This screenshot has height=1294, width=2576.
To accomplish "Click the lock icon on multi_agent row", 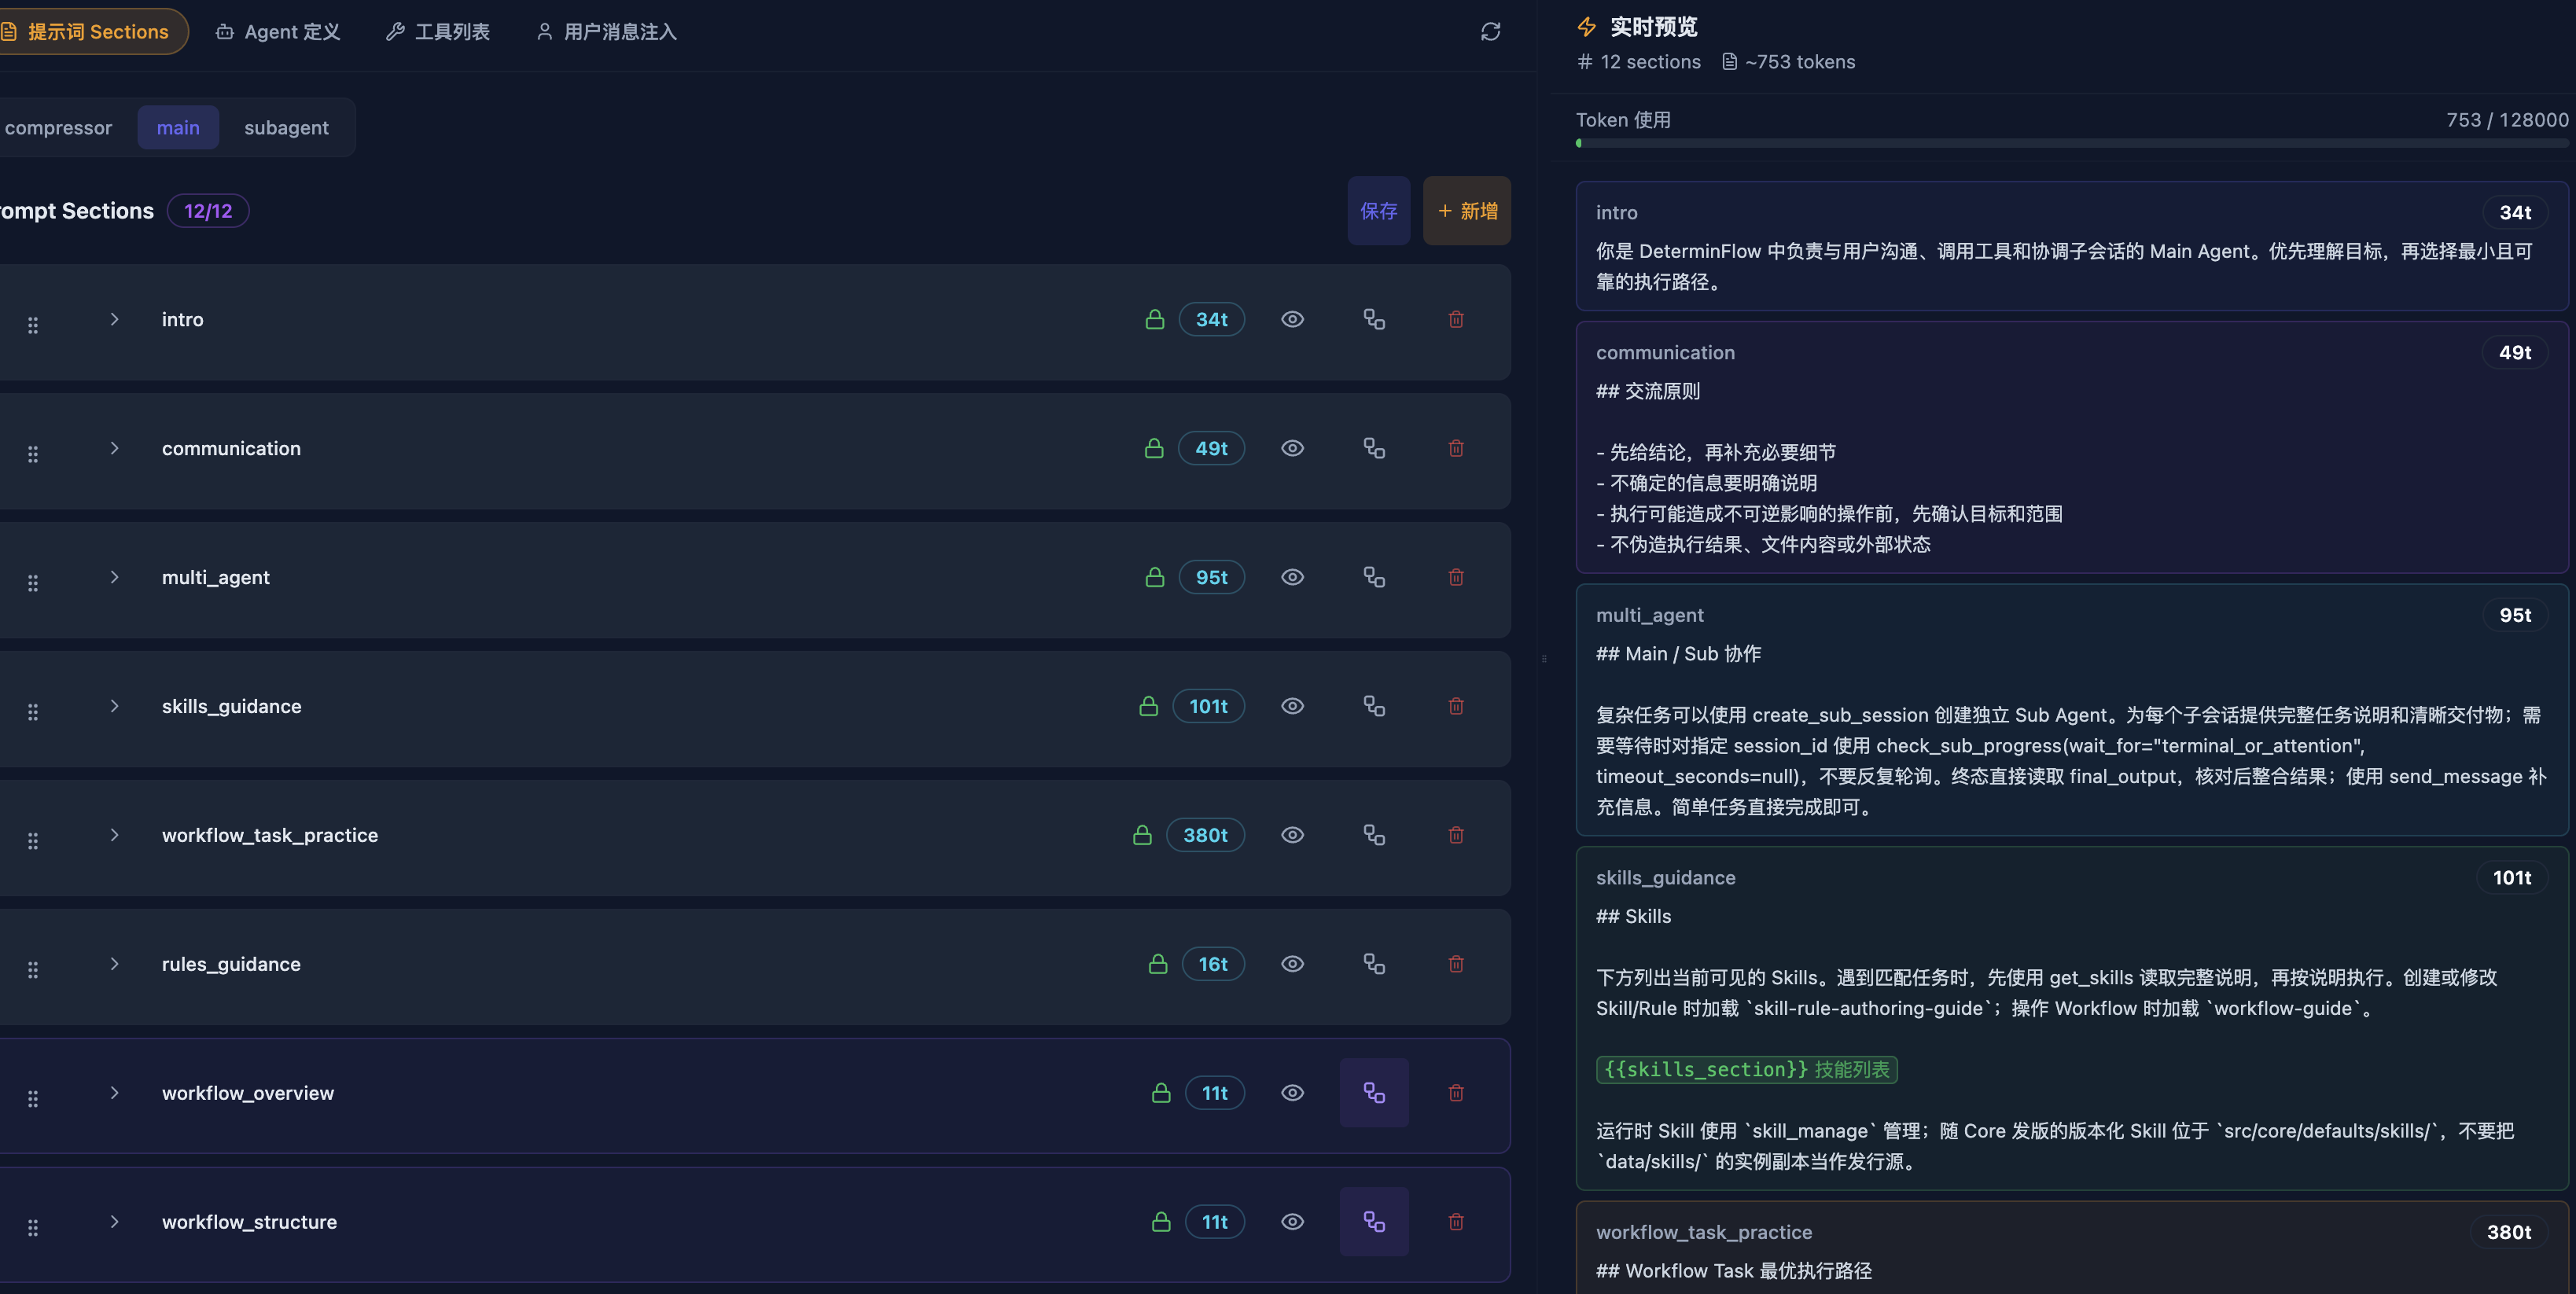I will click(x=1154, y=577).
